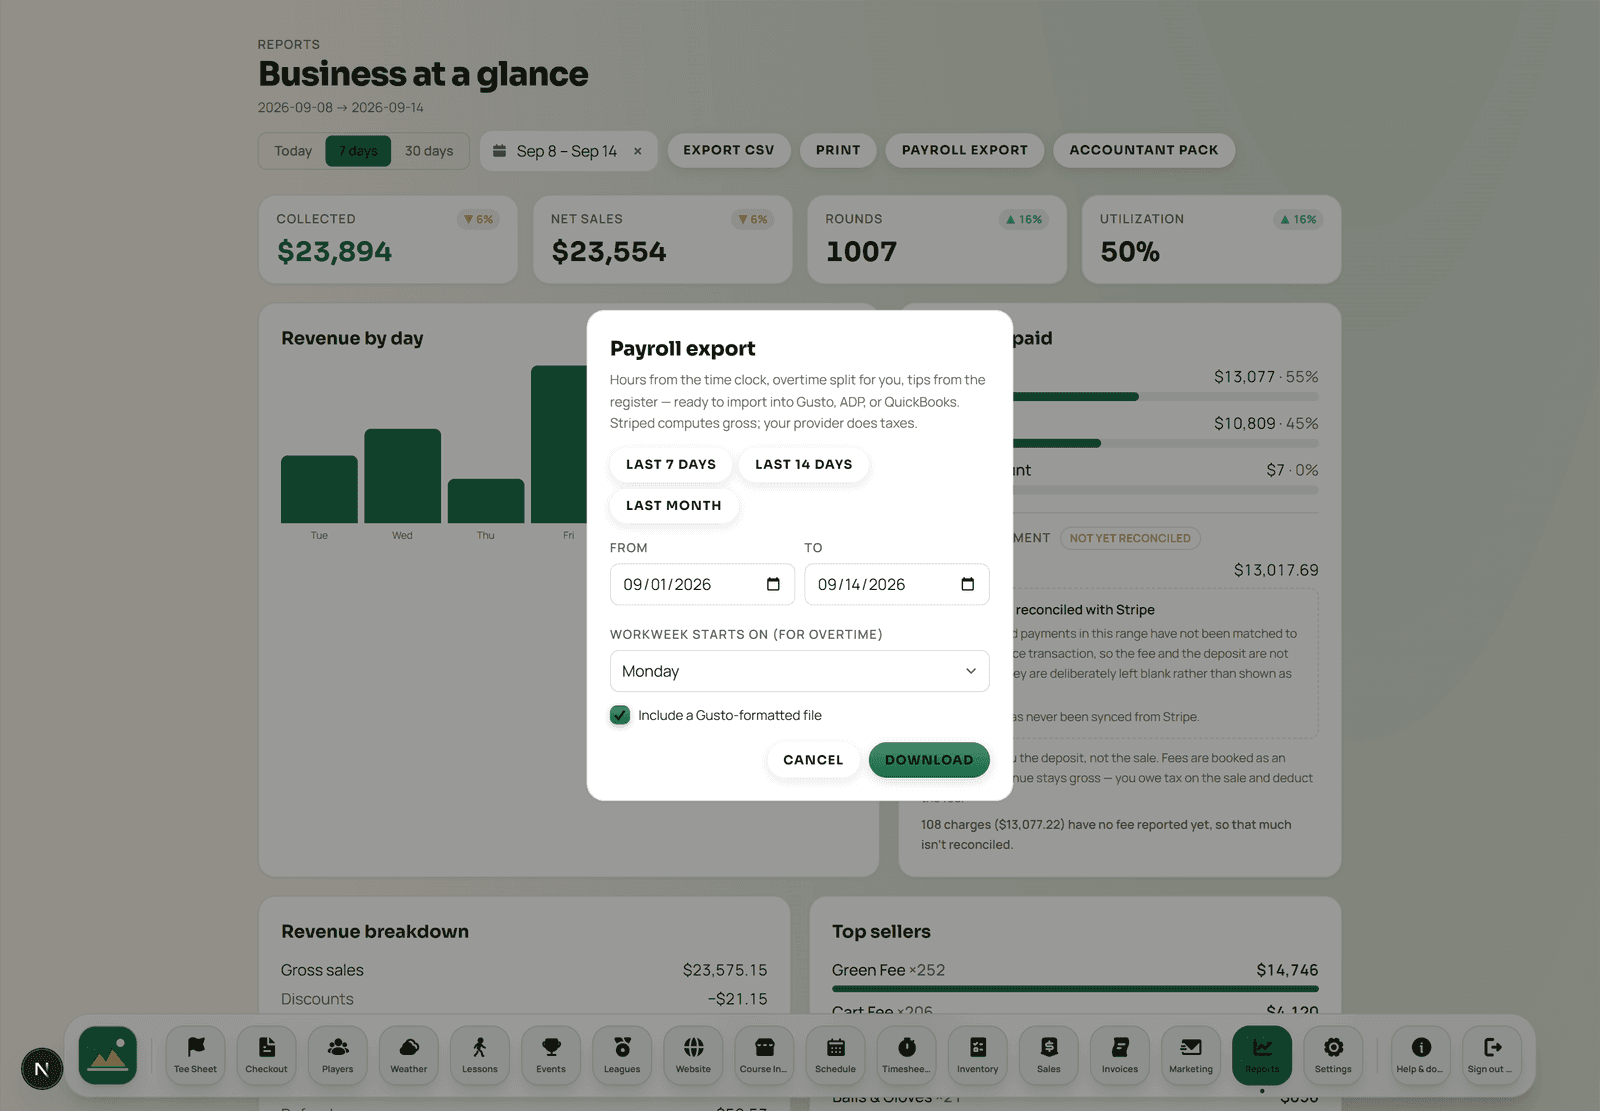Choose the Last Month preset
1600x1111 pixels.
coord(674,505)
